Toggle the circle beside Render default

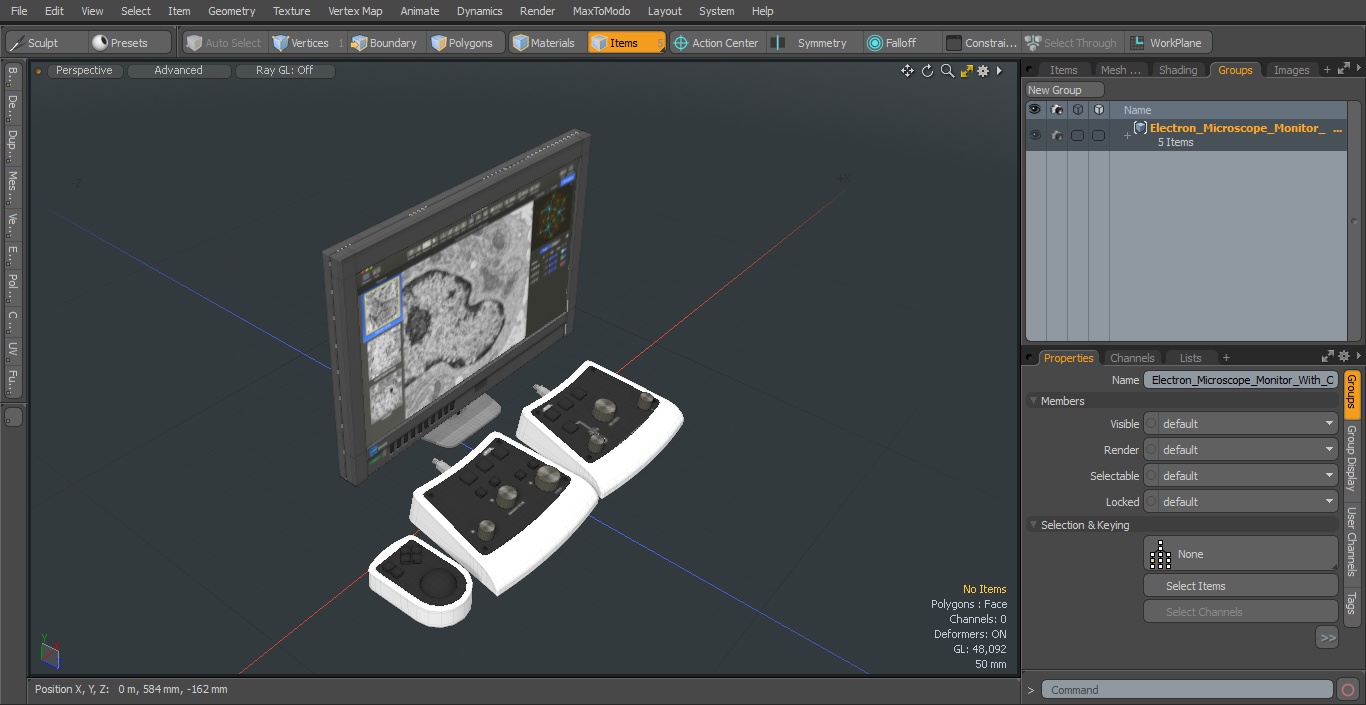pos(1151,450)
